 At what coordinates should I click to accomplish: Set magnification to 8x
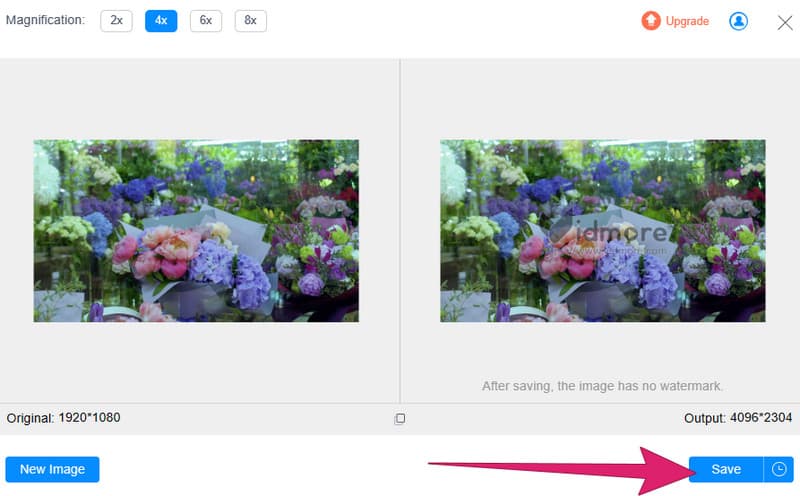click(250, 21)
